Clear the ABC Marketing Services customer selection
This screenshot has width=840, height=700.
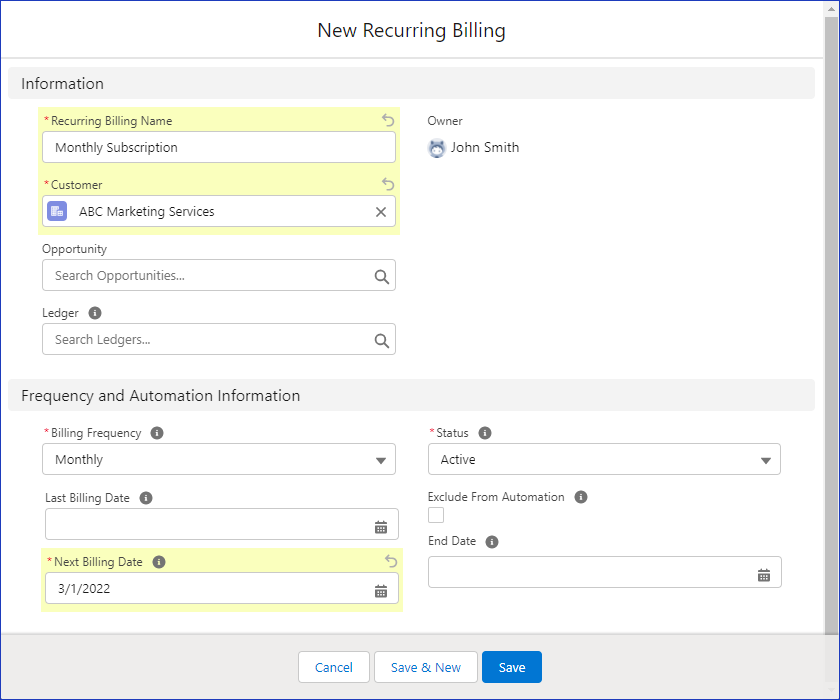coord(381,212)
